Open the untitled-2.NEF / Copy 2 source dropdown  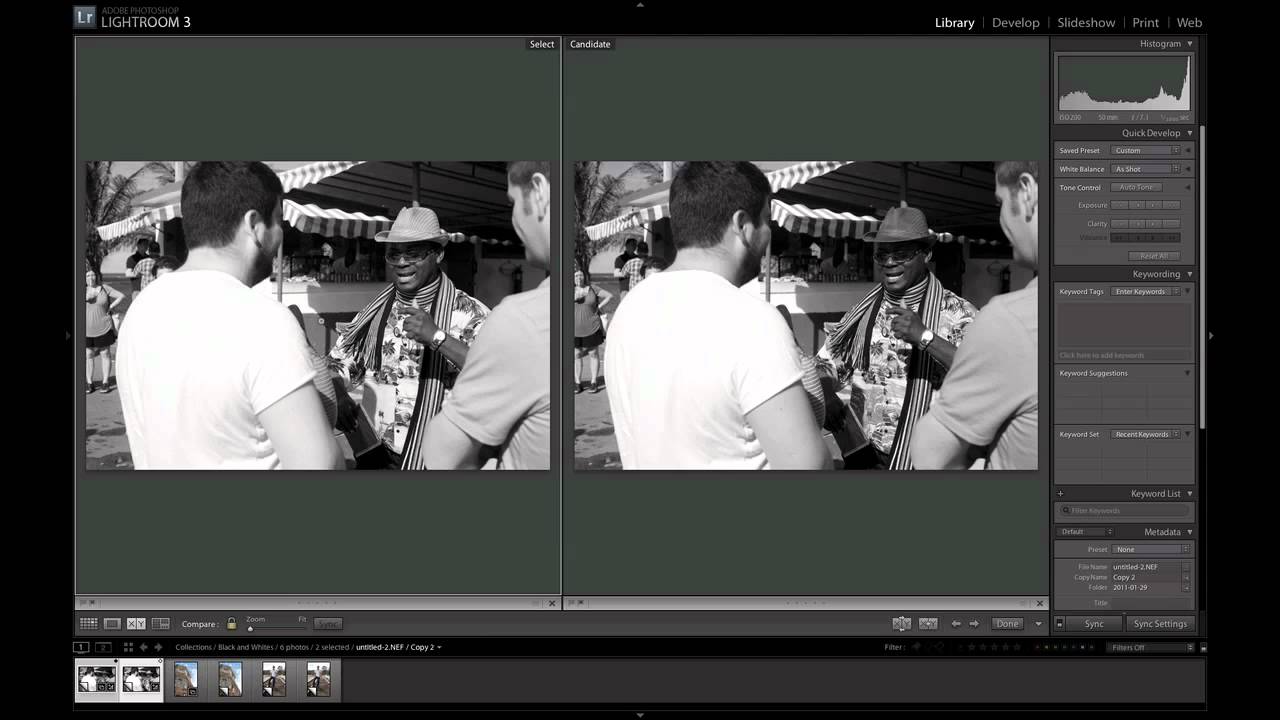(399, 647)
